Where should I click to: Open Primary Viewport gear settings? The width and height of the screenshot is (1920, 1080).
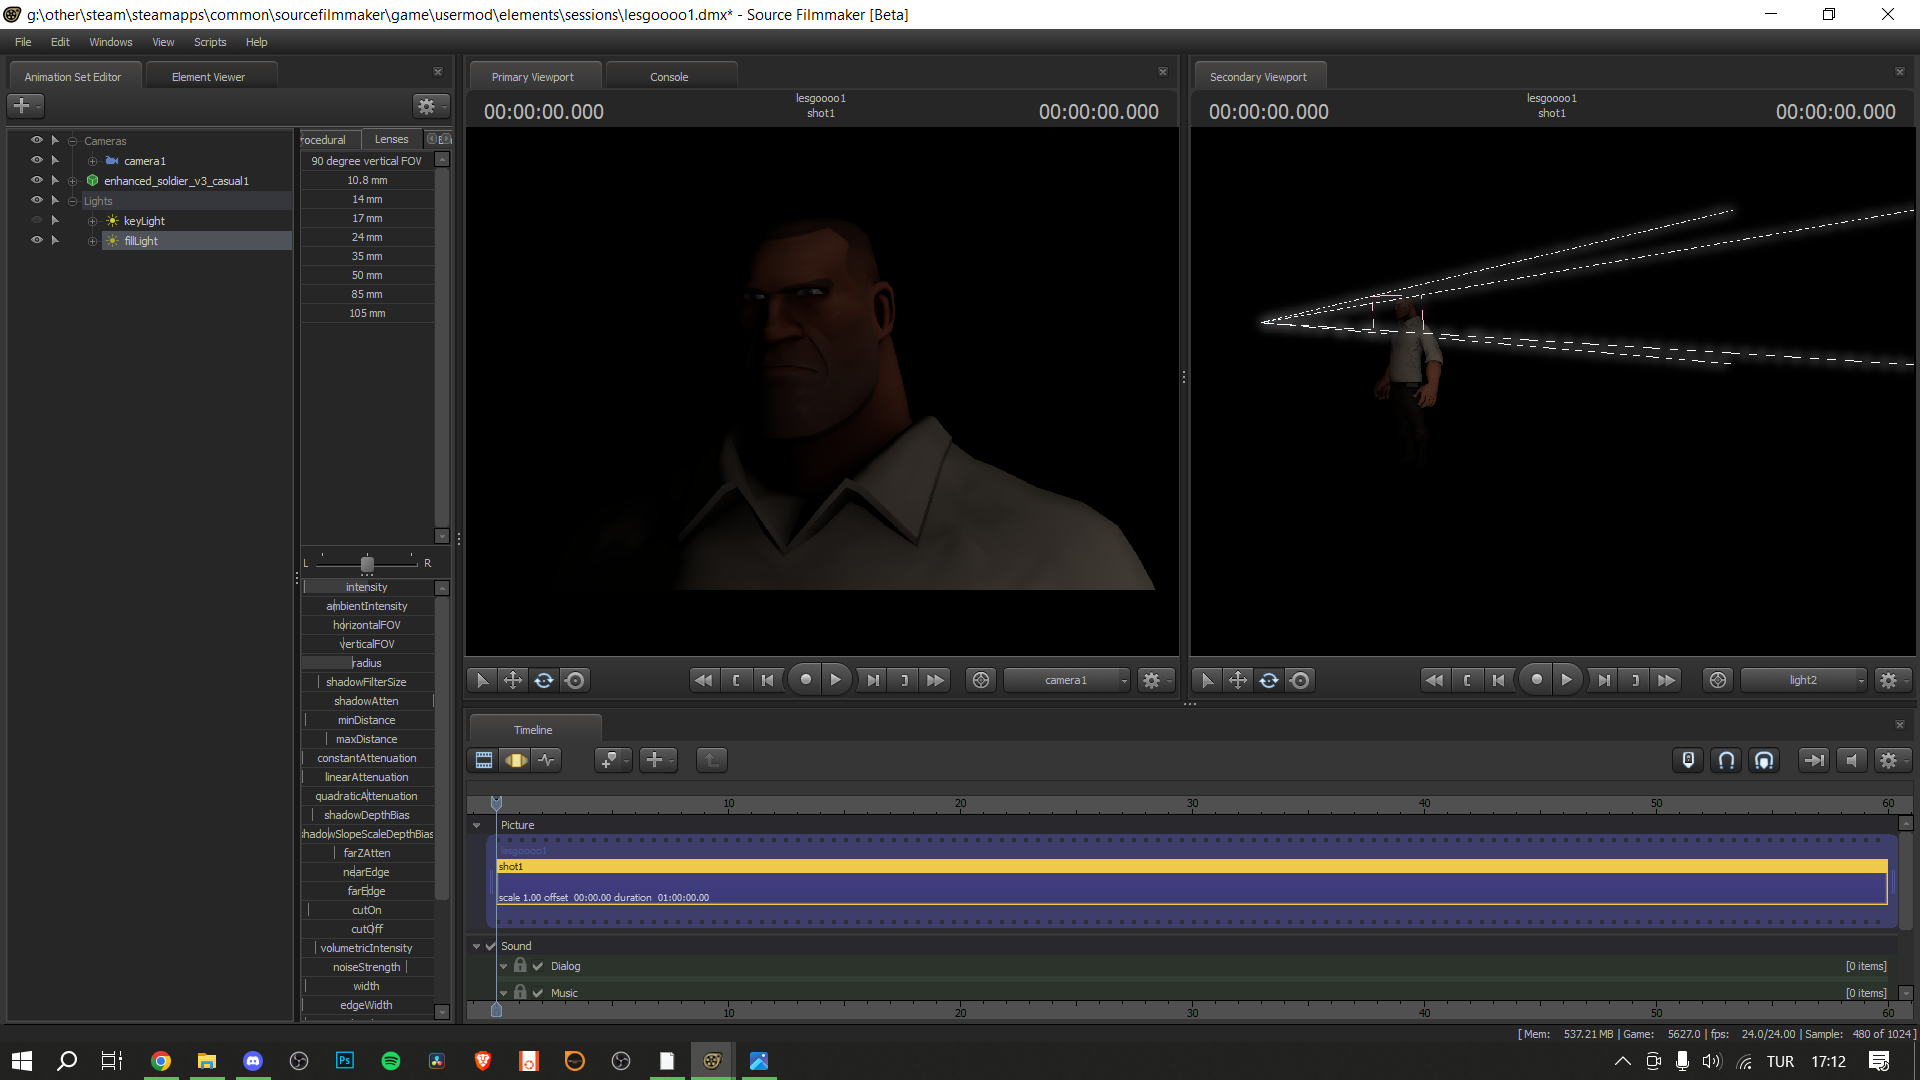(1155, 680)
